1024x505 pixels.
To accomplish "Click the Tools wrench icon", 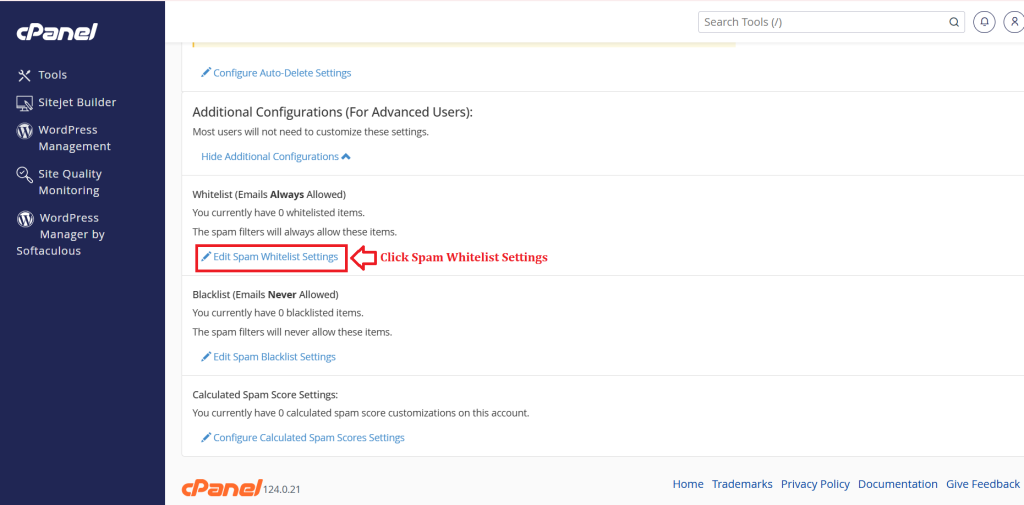I will click(24, 75).
